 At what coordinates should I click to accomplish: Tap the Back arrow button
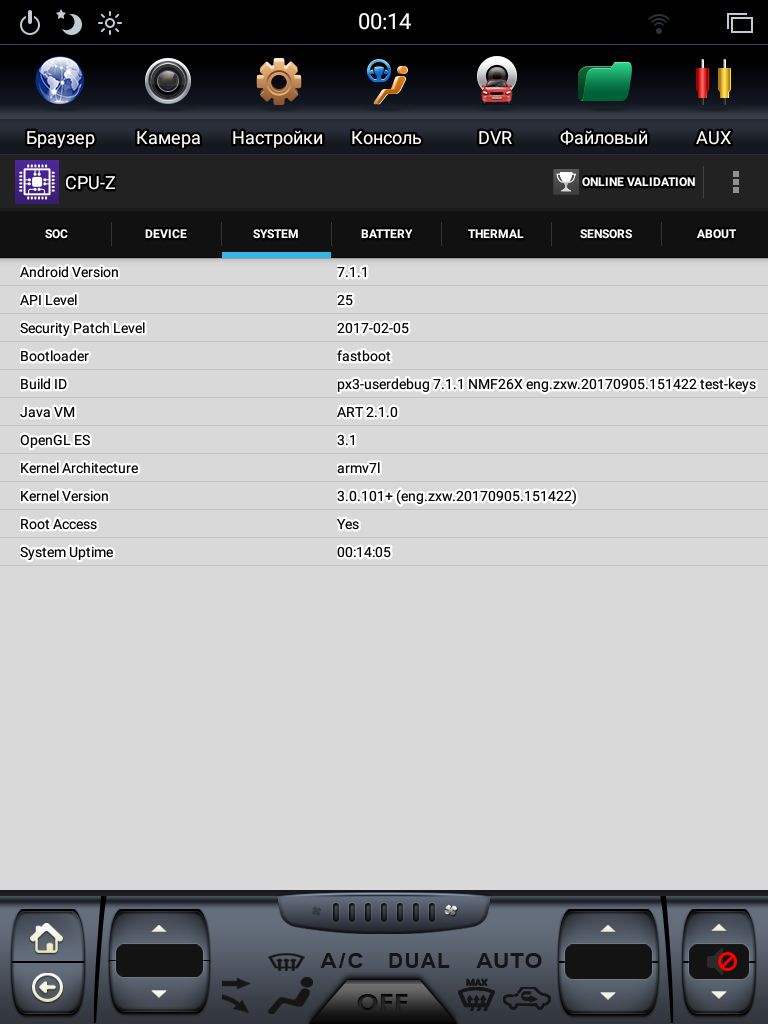pyautogui.click(x=47, y=988)
